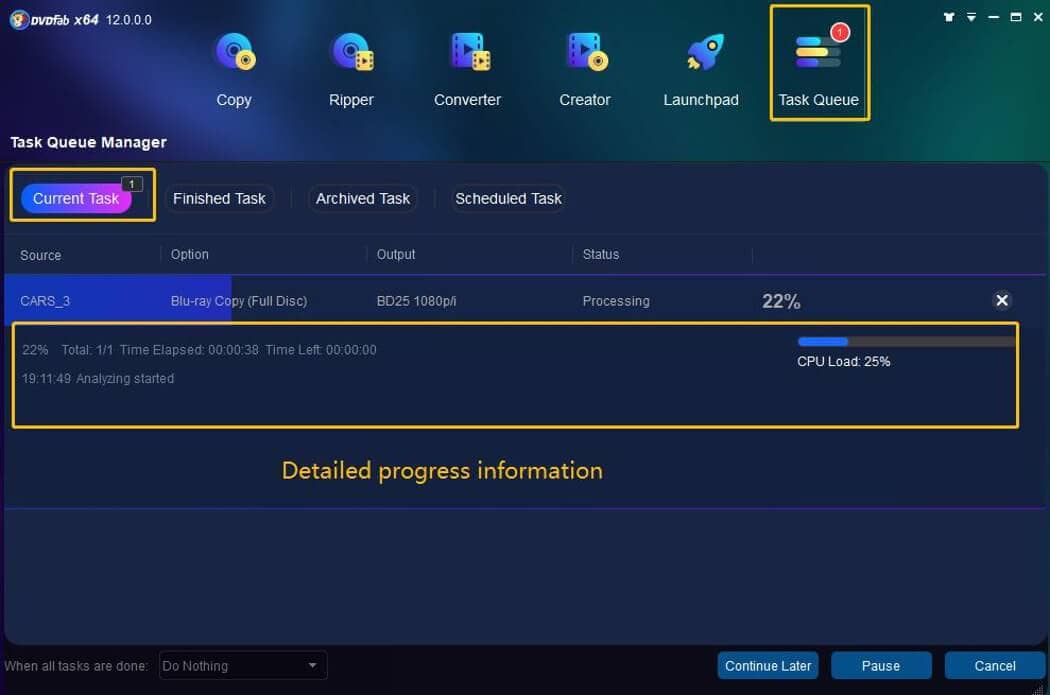Image resolution: width=1050 pixels, height=695 pixels.
Task: Open the Archived Task tab
Action: 363,198
